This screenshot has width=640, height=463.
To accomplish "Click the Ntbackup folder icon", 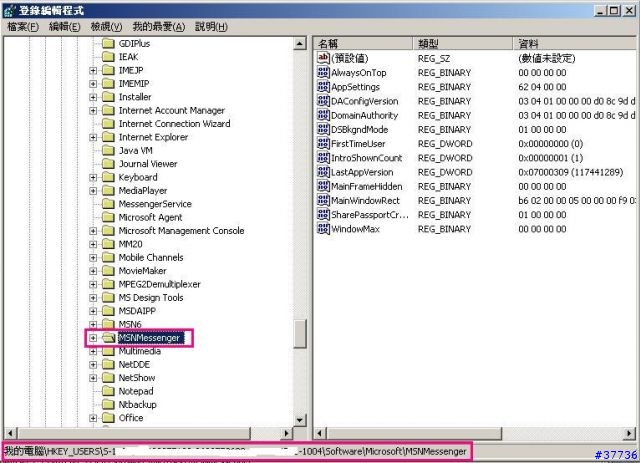I will coord(108,405).
